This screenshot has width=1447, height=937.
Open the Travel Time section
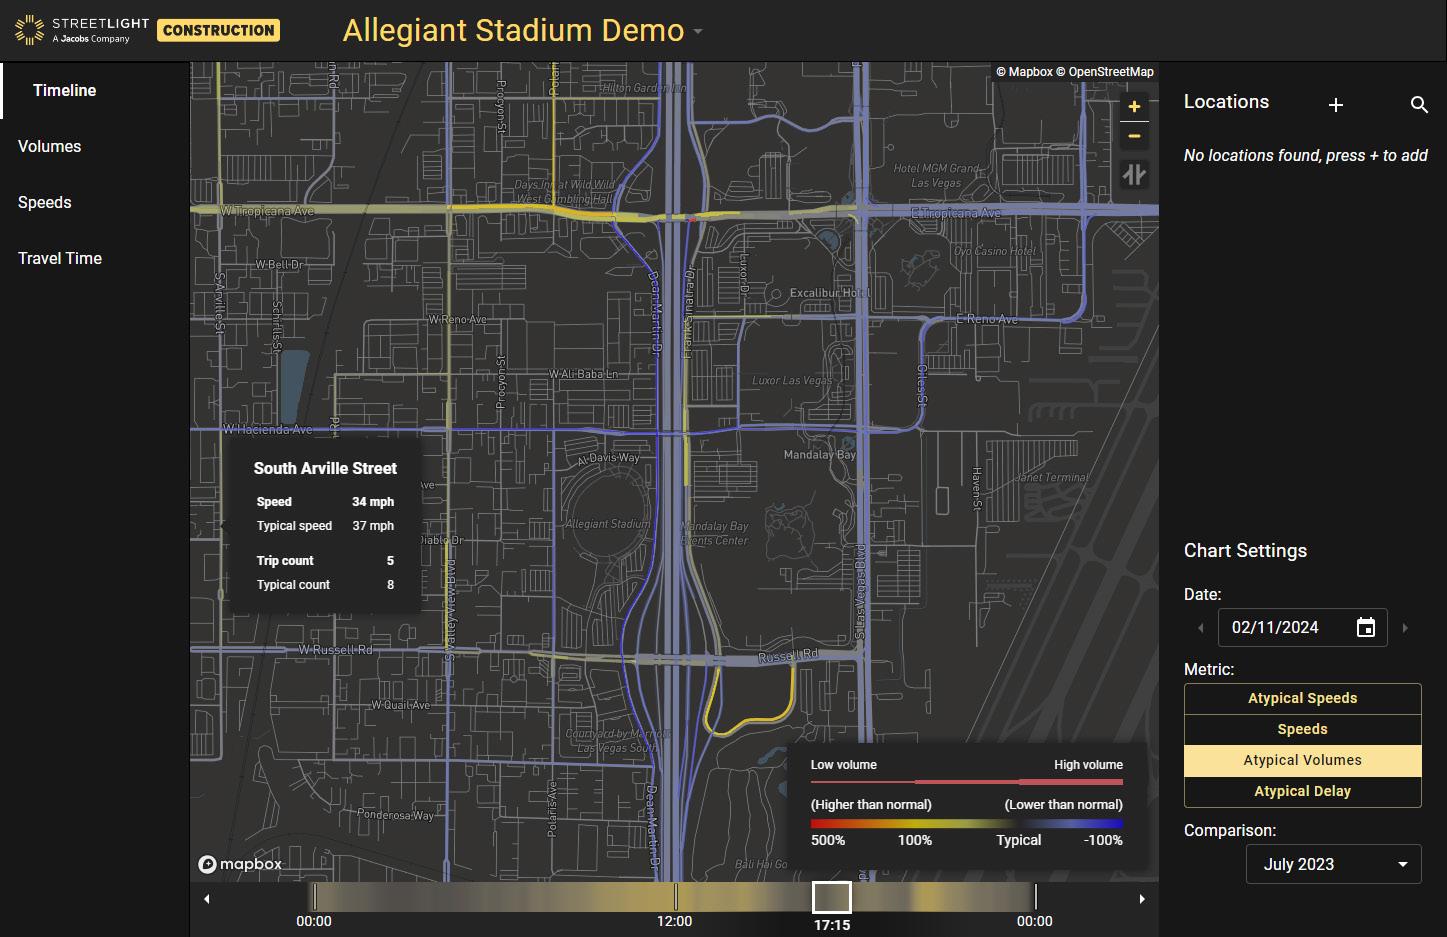point(60,258)
